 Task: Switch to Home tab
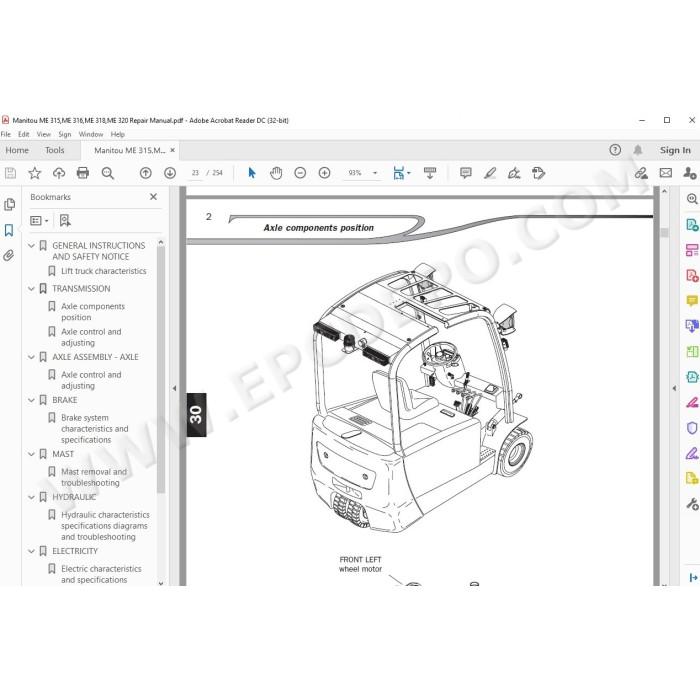[17, 150]
